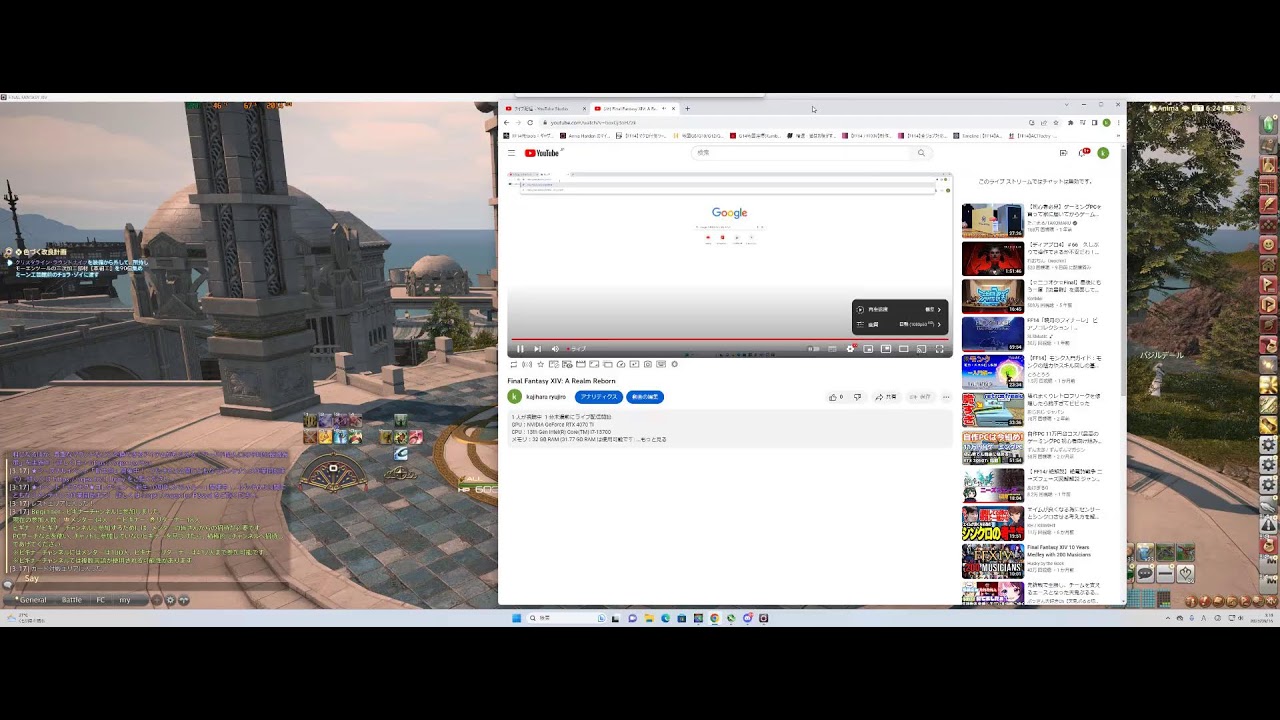Open the YouTube player settings gear

point(850,349)
